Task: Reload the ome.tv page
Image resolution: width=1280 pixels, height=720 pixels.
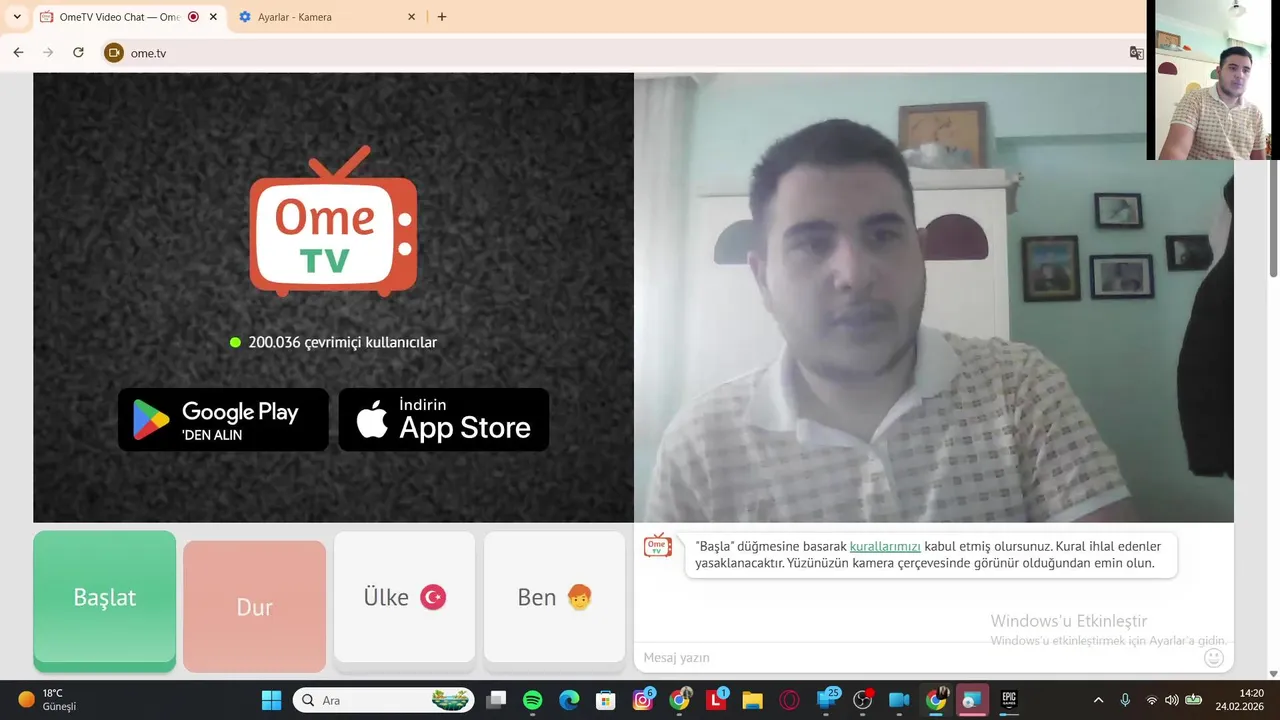Action: click(78, 53)
